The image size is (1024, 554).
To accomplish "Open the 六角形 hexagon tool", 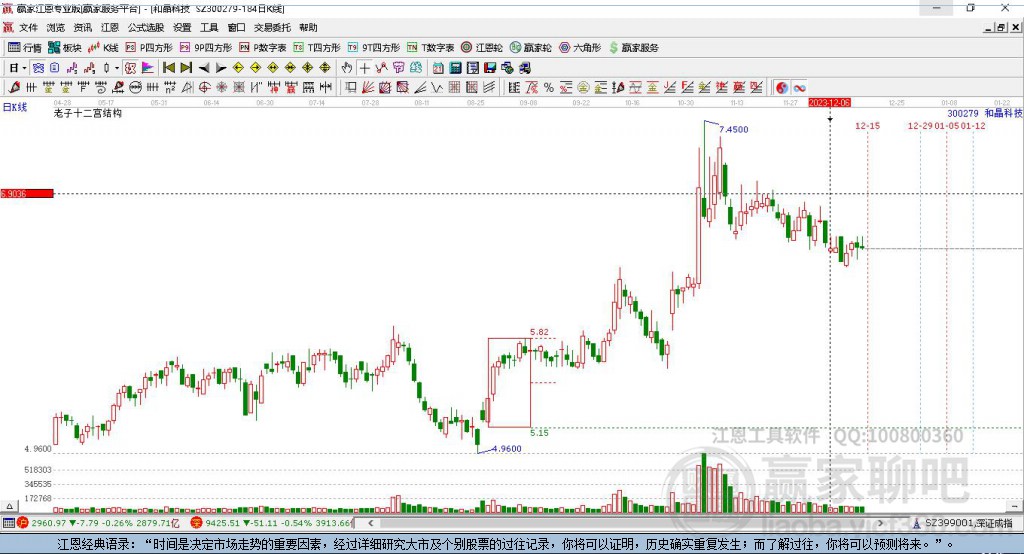I will 580,48.
